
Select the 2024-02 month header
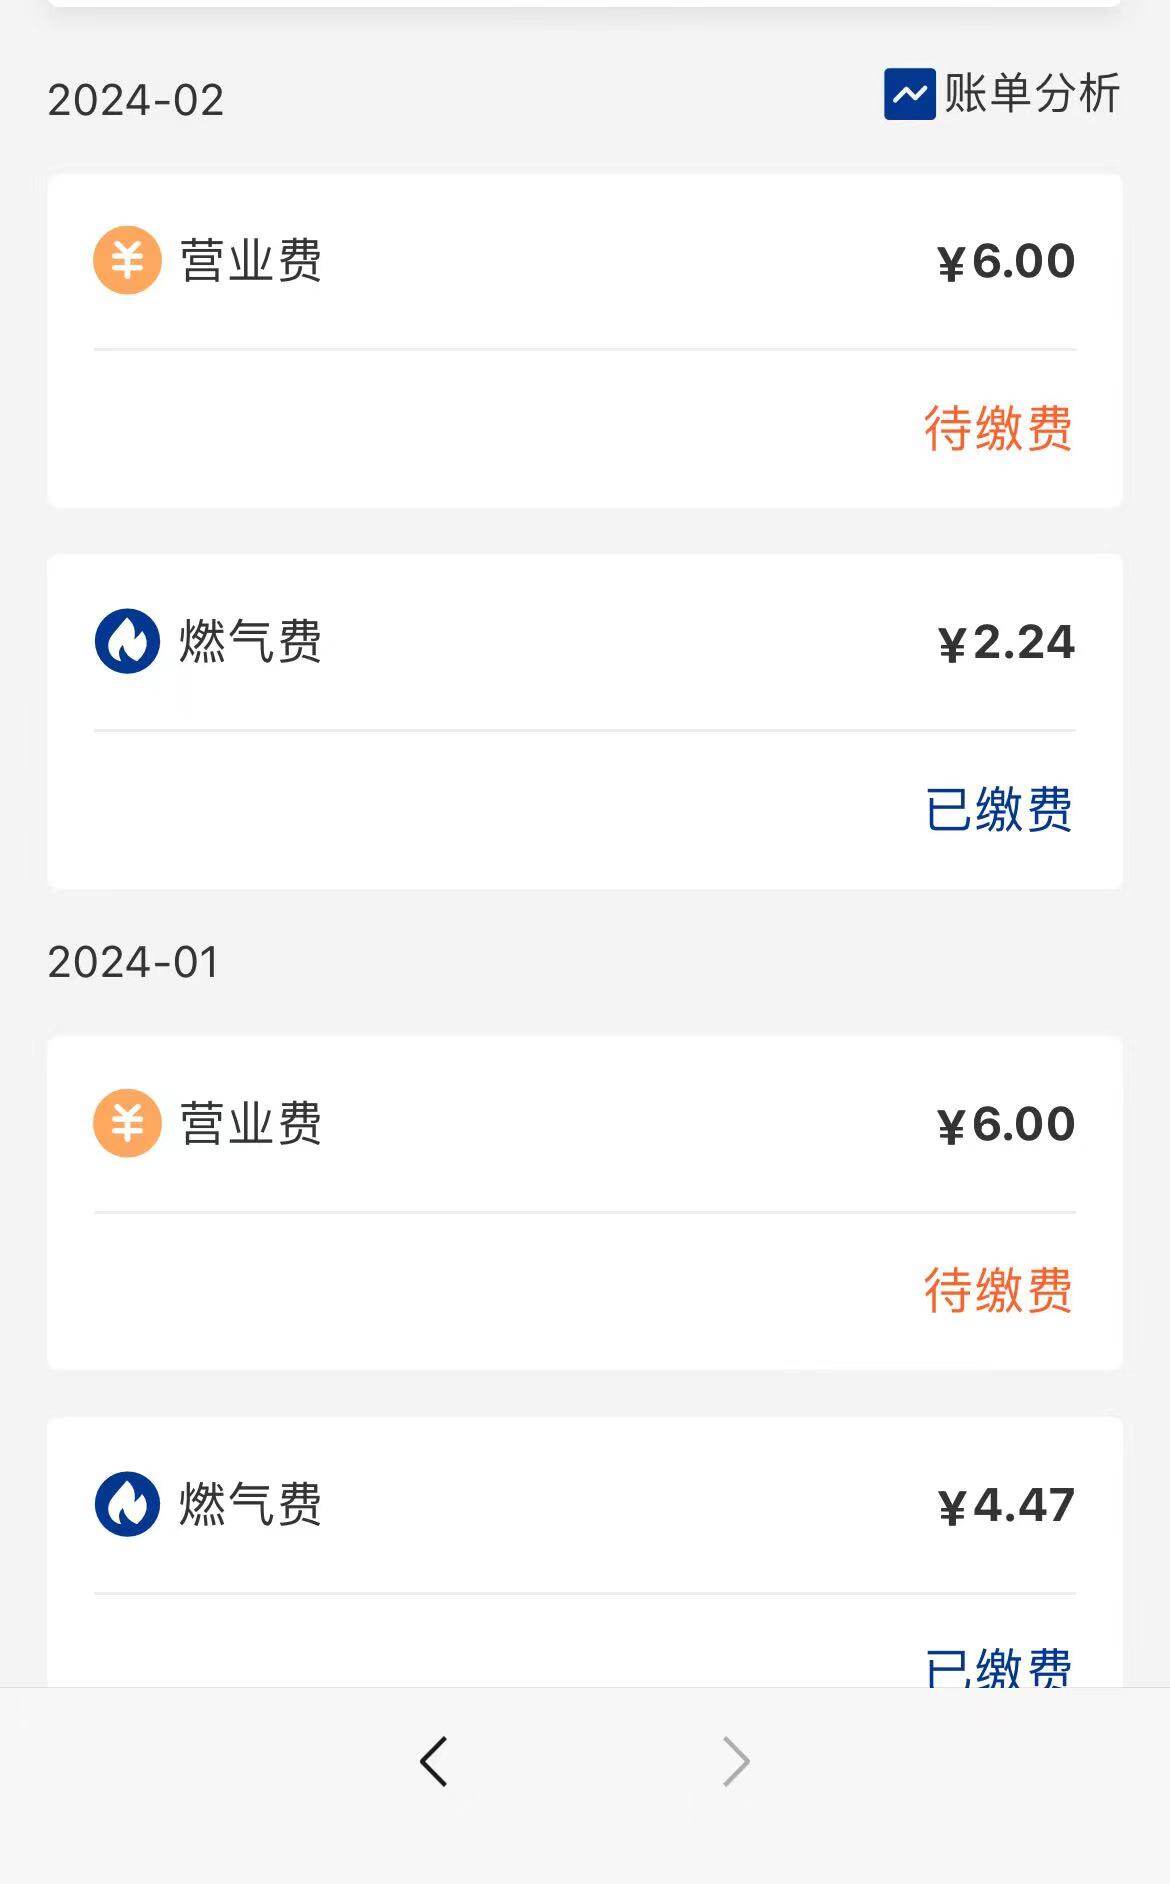136,100
